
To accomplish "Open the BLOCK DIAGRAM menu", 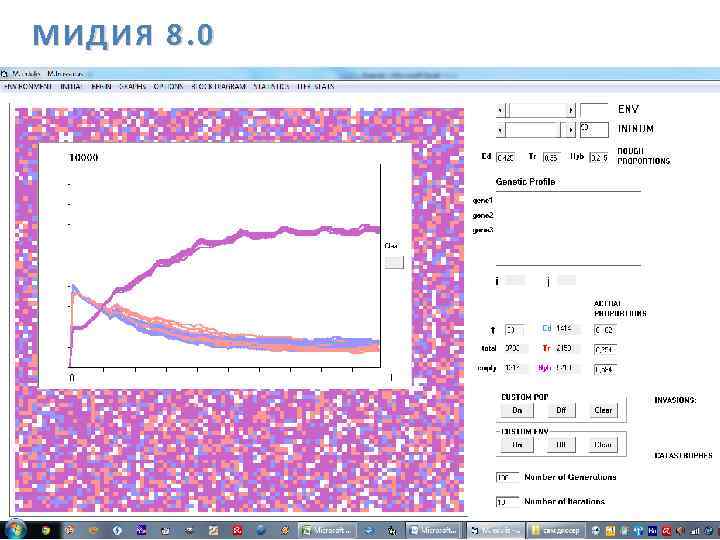I will tap(219, 86).
